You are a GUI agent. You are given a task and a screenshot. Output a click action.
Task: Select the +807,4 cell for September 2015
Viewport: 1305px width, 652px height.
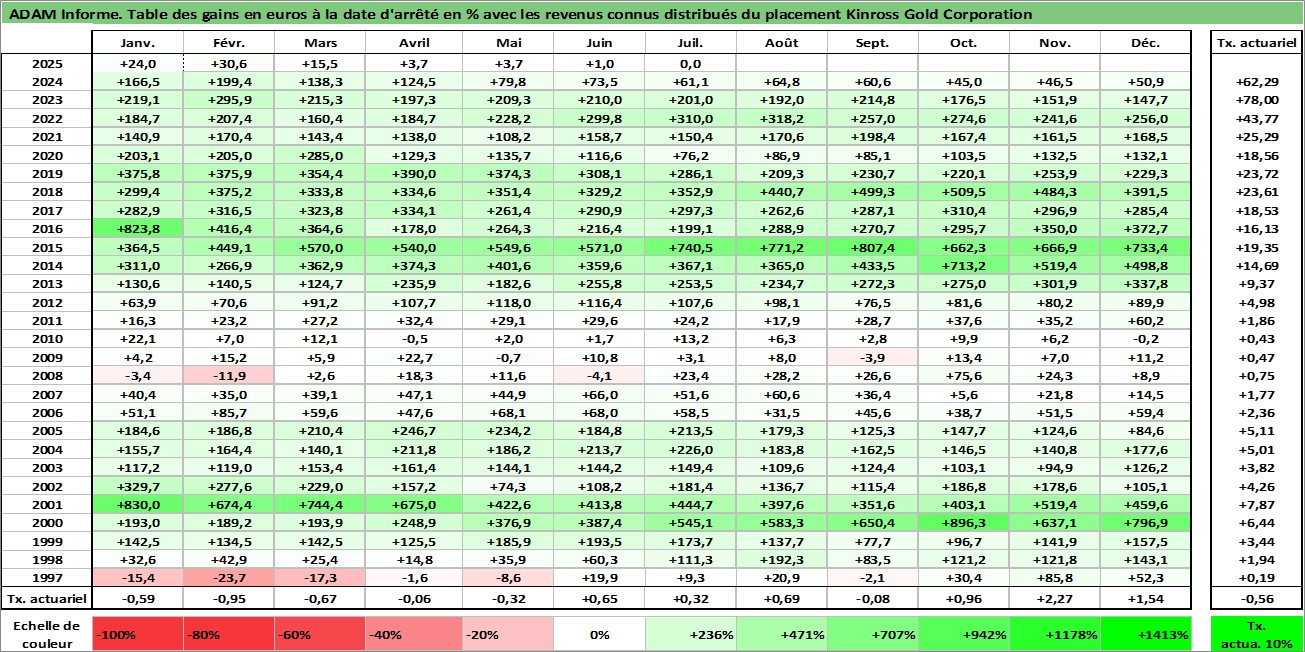tap(873, 247)
